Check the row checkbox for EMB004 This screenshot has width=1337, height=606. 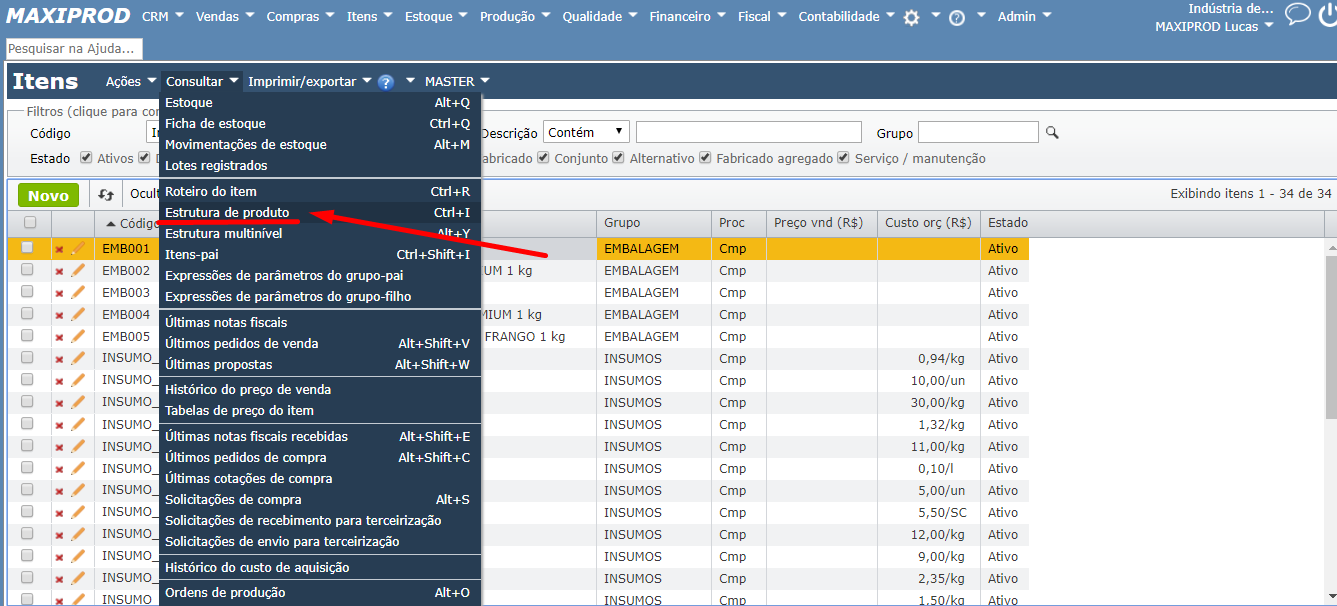click(x=27, y=314)
